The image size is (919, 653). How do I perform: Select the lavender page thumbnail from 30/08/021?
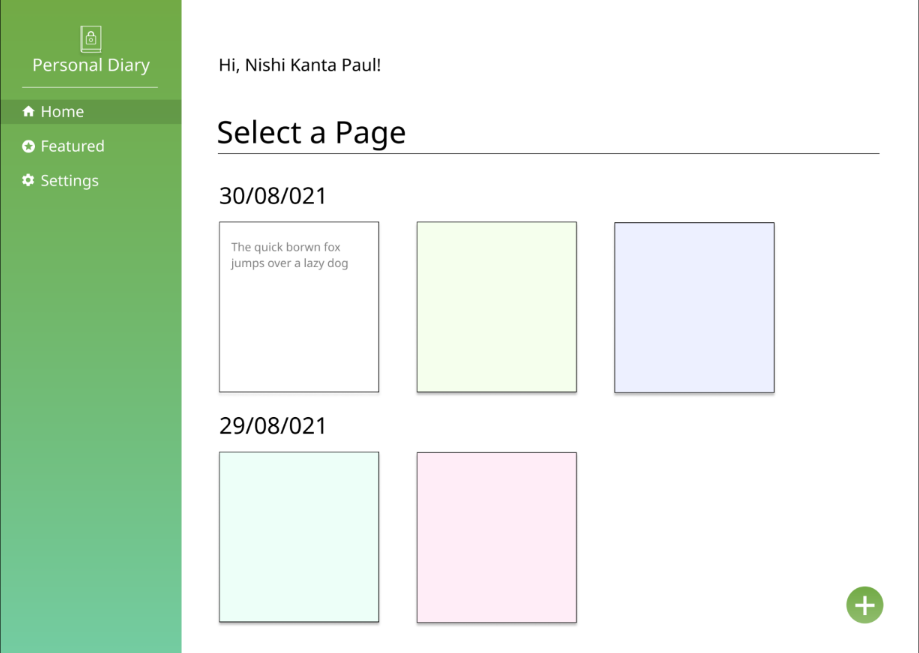(694, 305)
